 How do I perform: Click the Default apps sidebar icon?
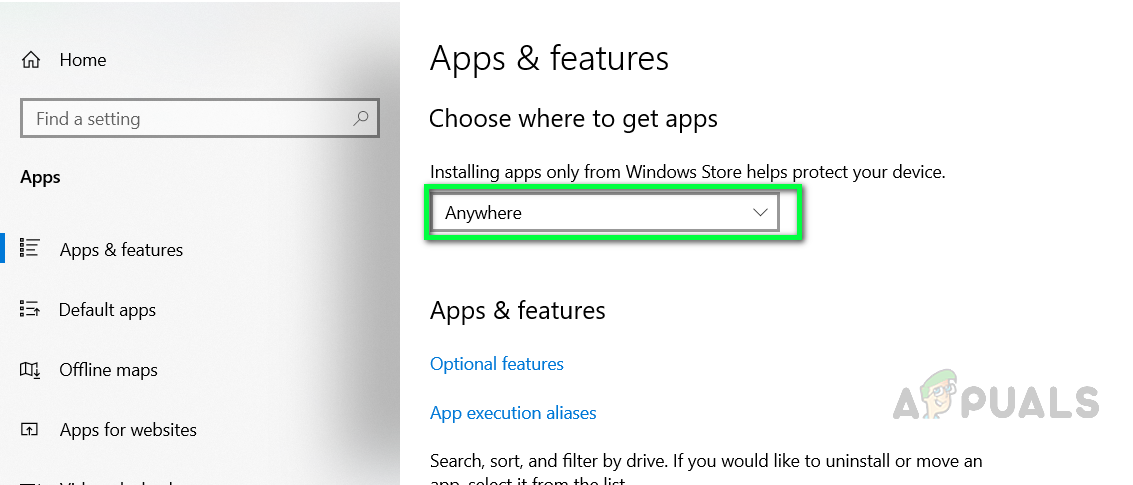coord(30,309)
